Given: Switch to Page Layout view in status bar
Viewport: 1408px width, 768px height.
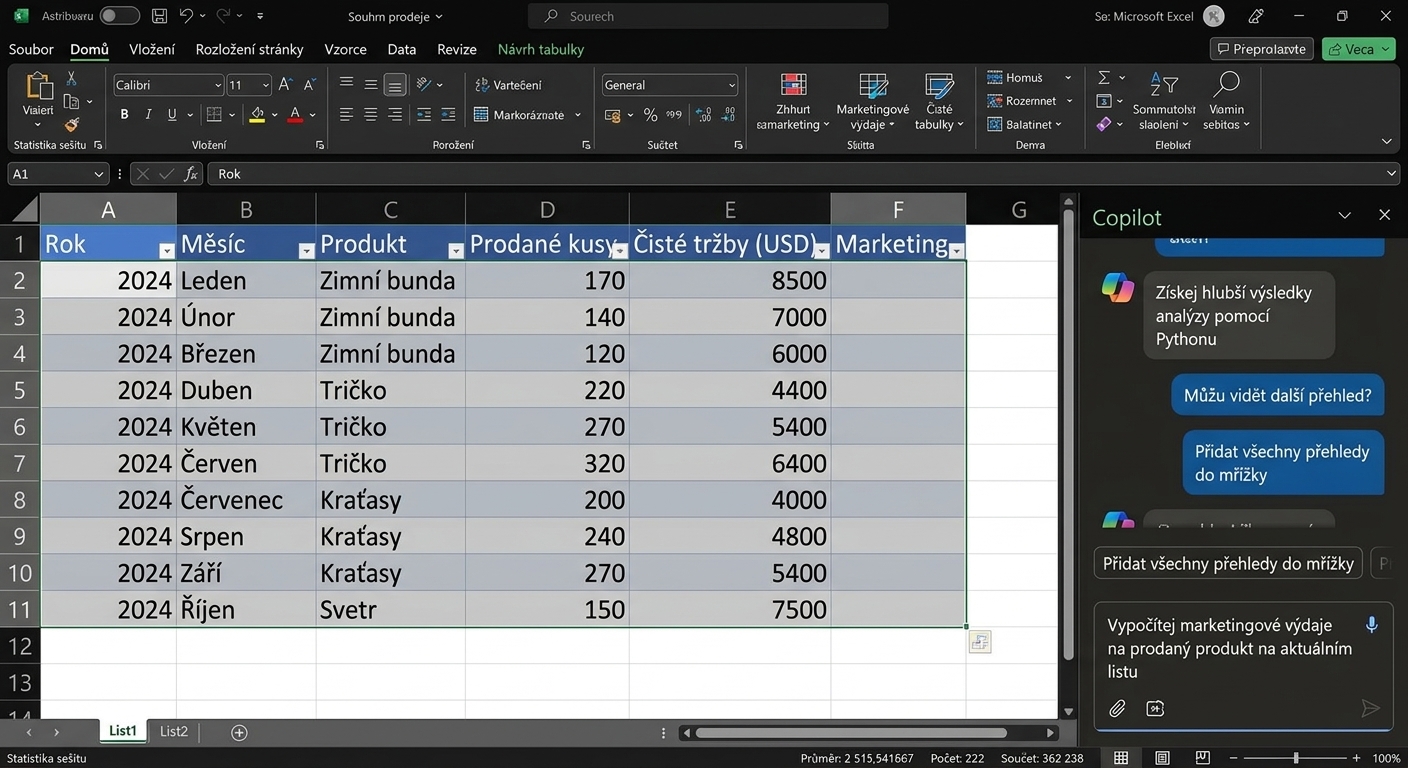Looking at the screenshot, I should pos(1162,758).
